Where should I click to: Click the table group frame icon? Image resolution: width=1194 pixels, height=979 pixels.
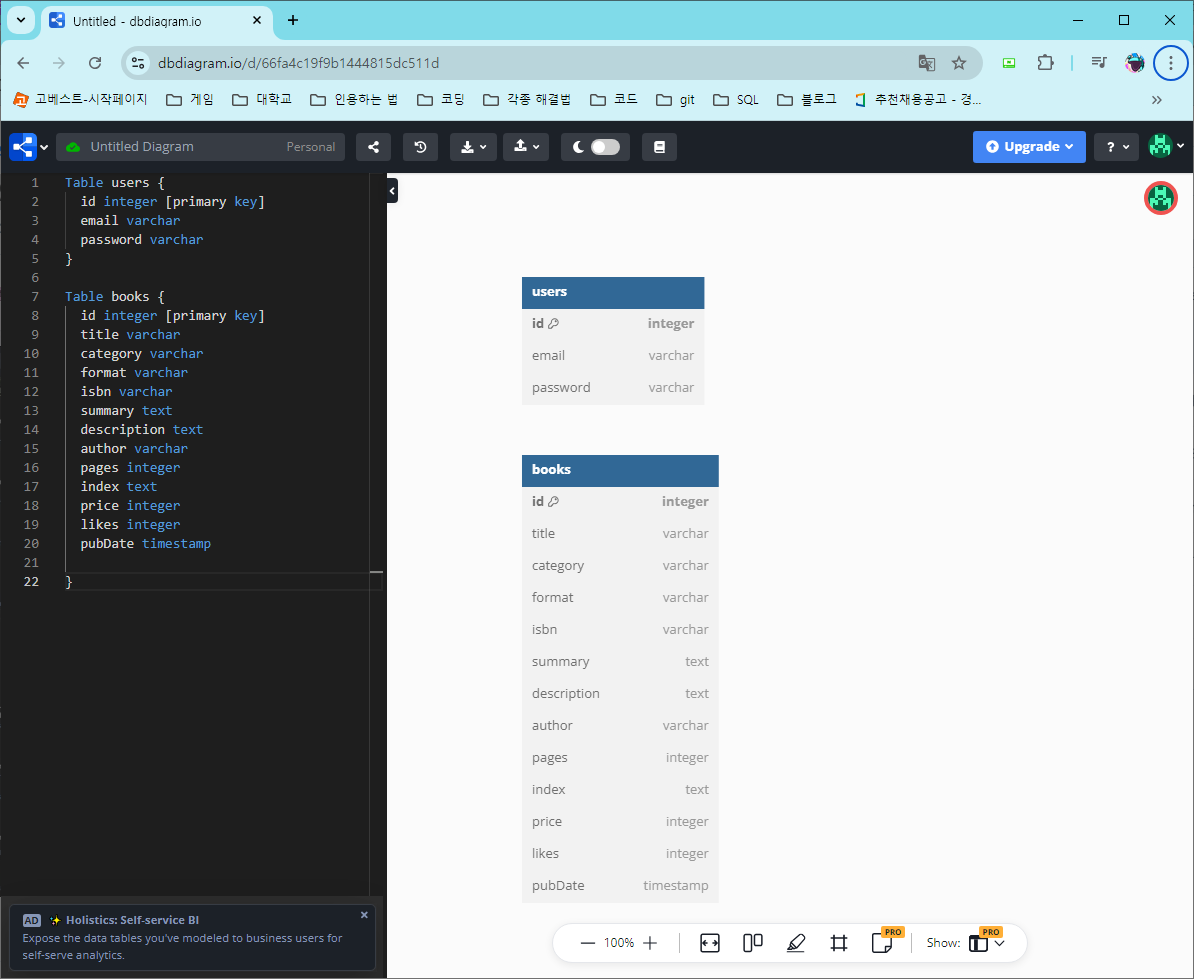pyautogui.click(x=838, y=943)
